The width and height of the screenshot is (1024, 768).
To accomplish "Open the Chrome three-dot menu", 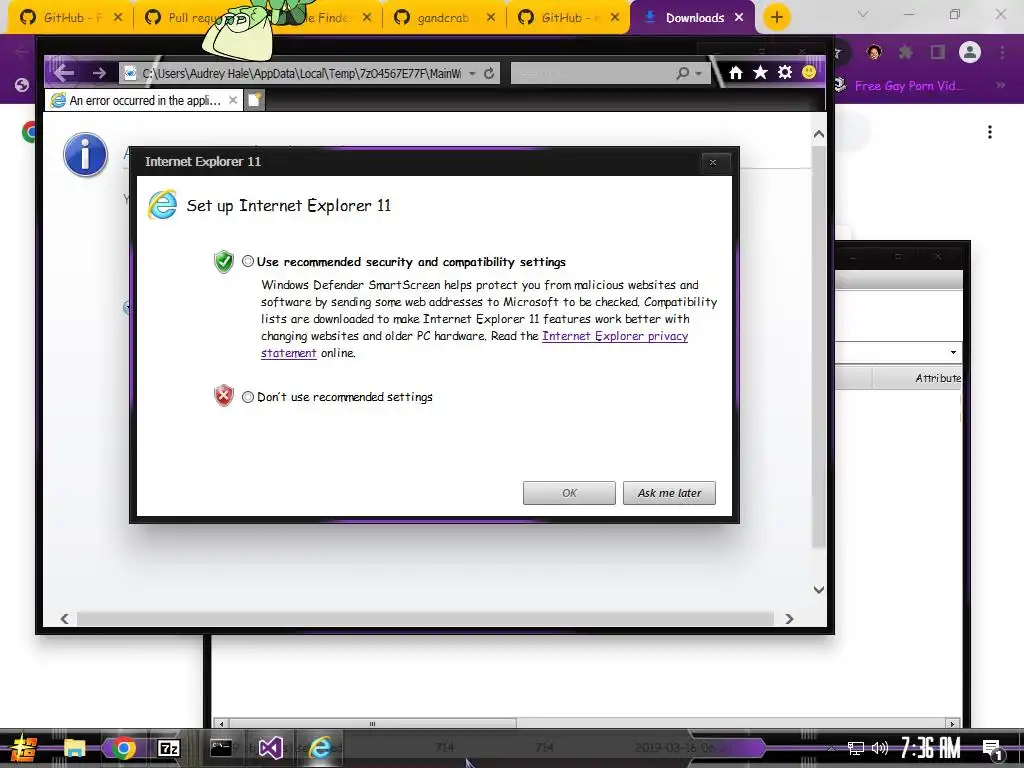I will click(x=1002, y=52).
